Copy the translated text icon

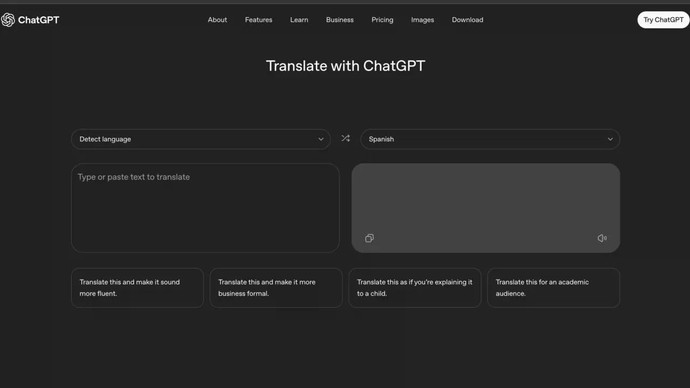tap(369, 238)
